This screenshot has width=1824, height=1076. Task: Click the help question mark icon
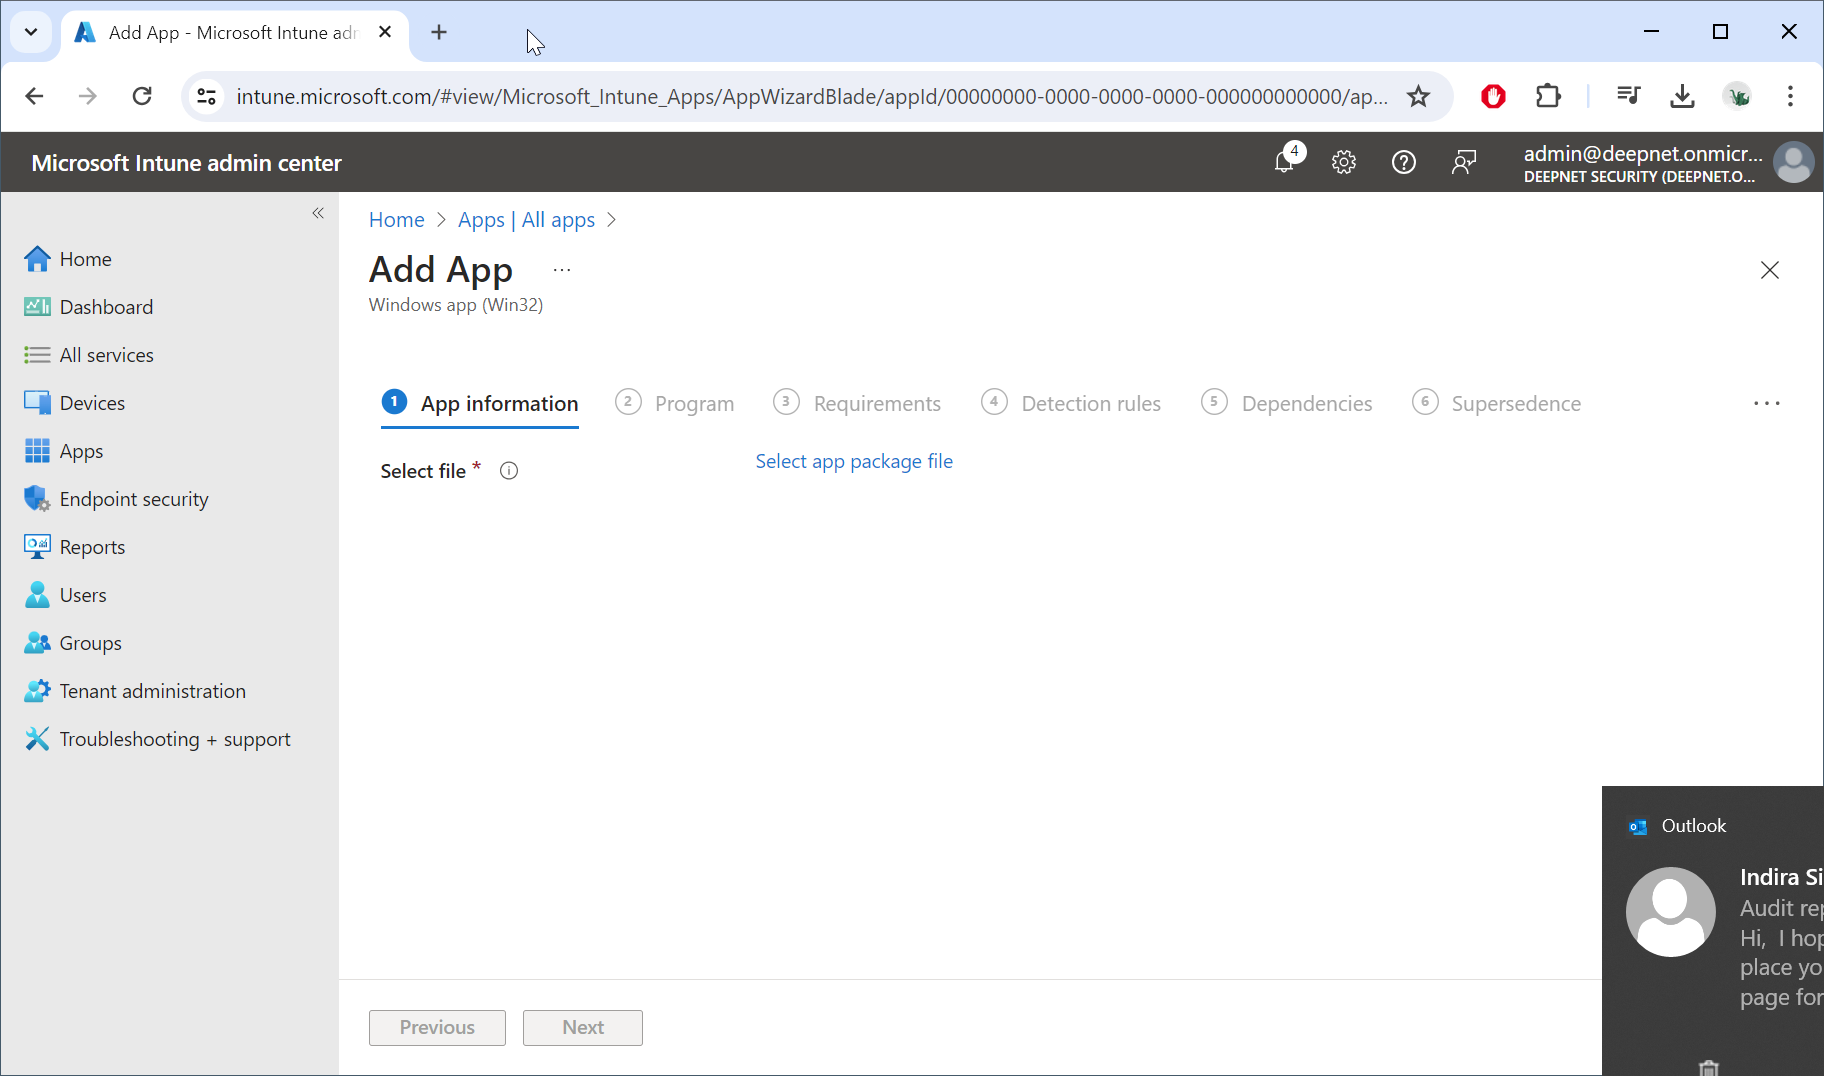(1404, 162)
